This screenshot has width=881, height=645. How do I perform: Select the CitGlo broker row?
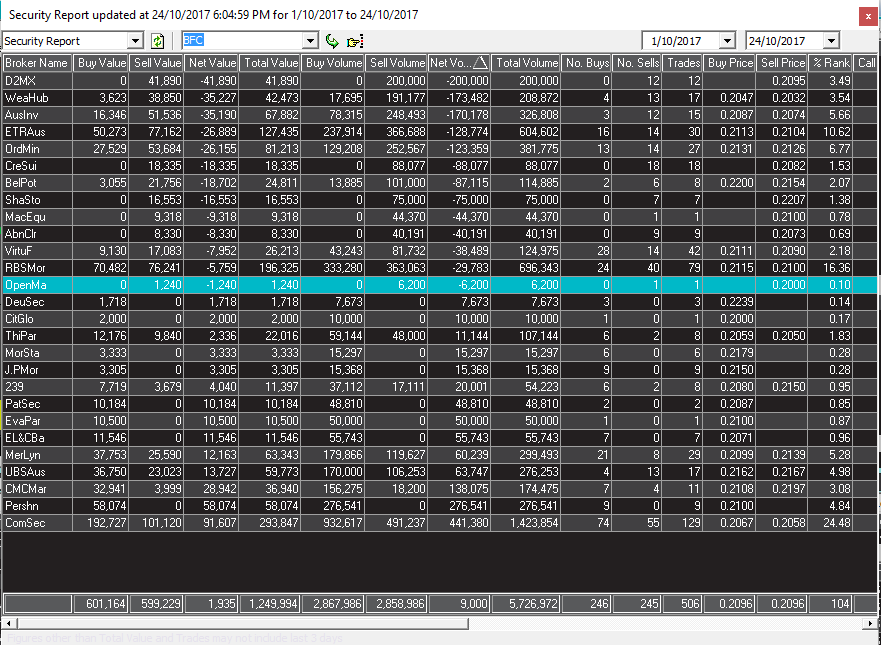tap(439, 319)
